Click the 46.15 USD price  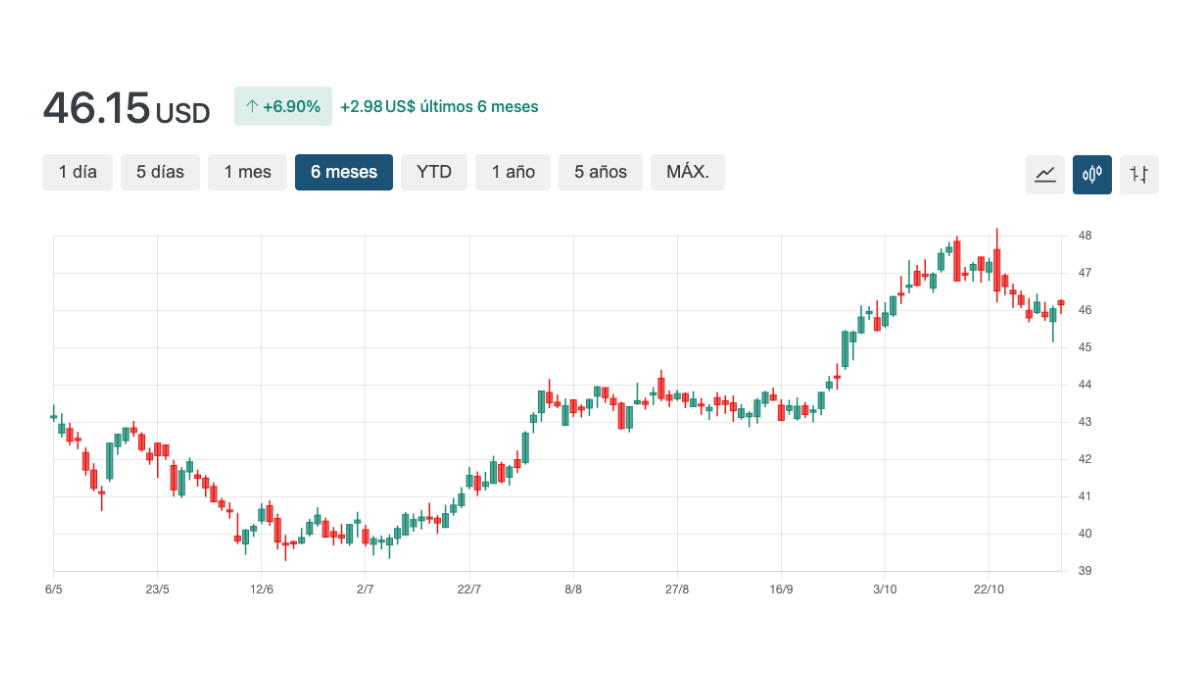(126, 108)
